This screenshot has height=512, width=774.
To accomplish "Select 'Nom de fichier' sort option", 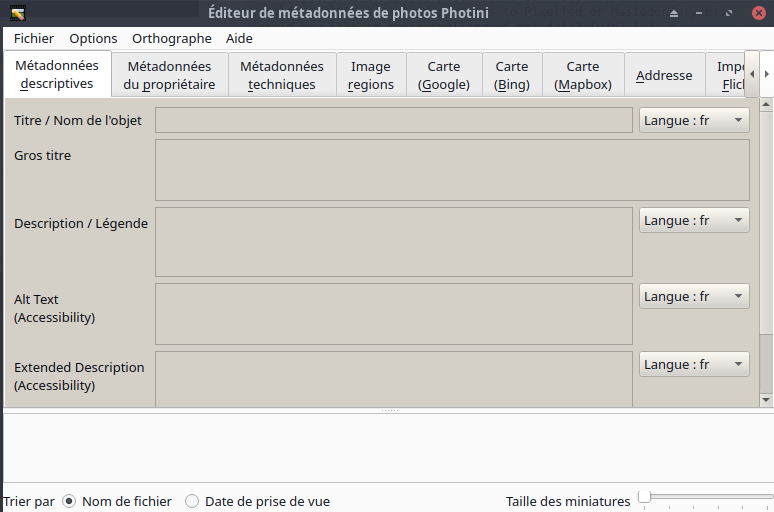I will (69, 501).
